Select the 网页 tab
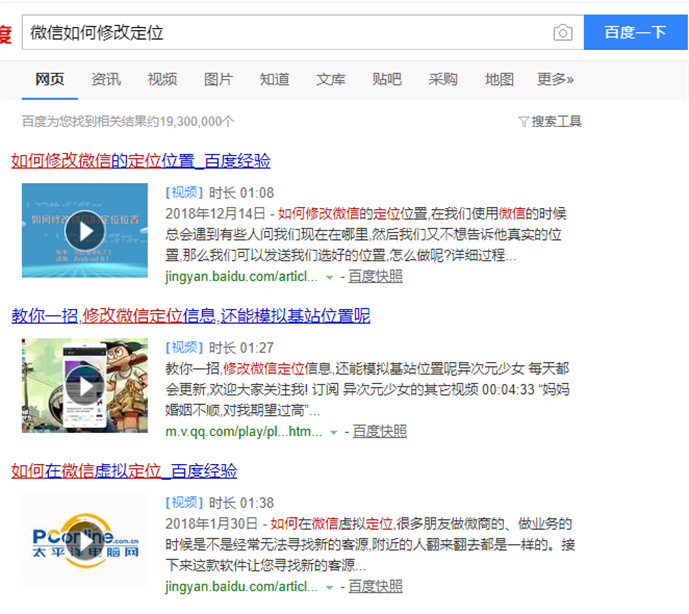This screenshot has width=689, height=614. (50, 79)
